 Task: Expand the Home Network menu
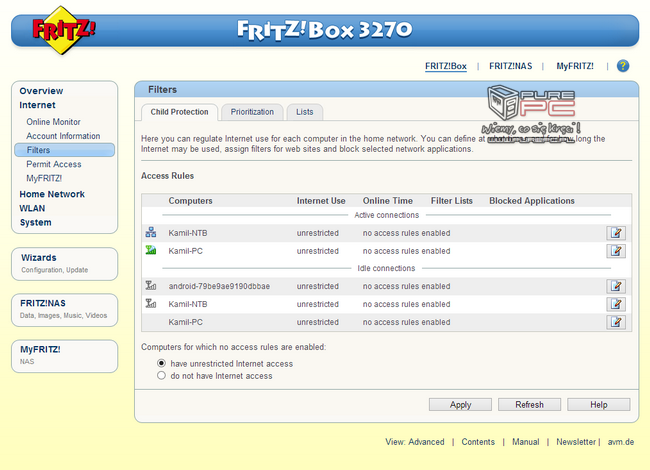tap(52, 194)
